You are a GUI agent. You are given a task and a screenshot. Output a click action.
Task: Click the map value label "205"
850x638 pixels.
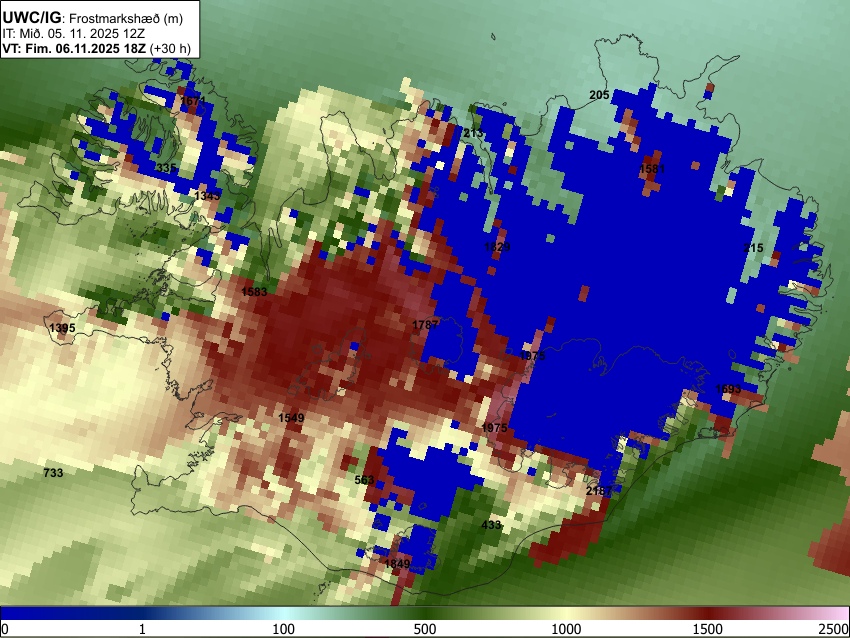[x=599, y=95]
